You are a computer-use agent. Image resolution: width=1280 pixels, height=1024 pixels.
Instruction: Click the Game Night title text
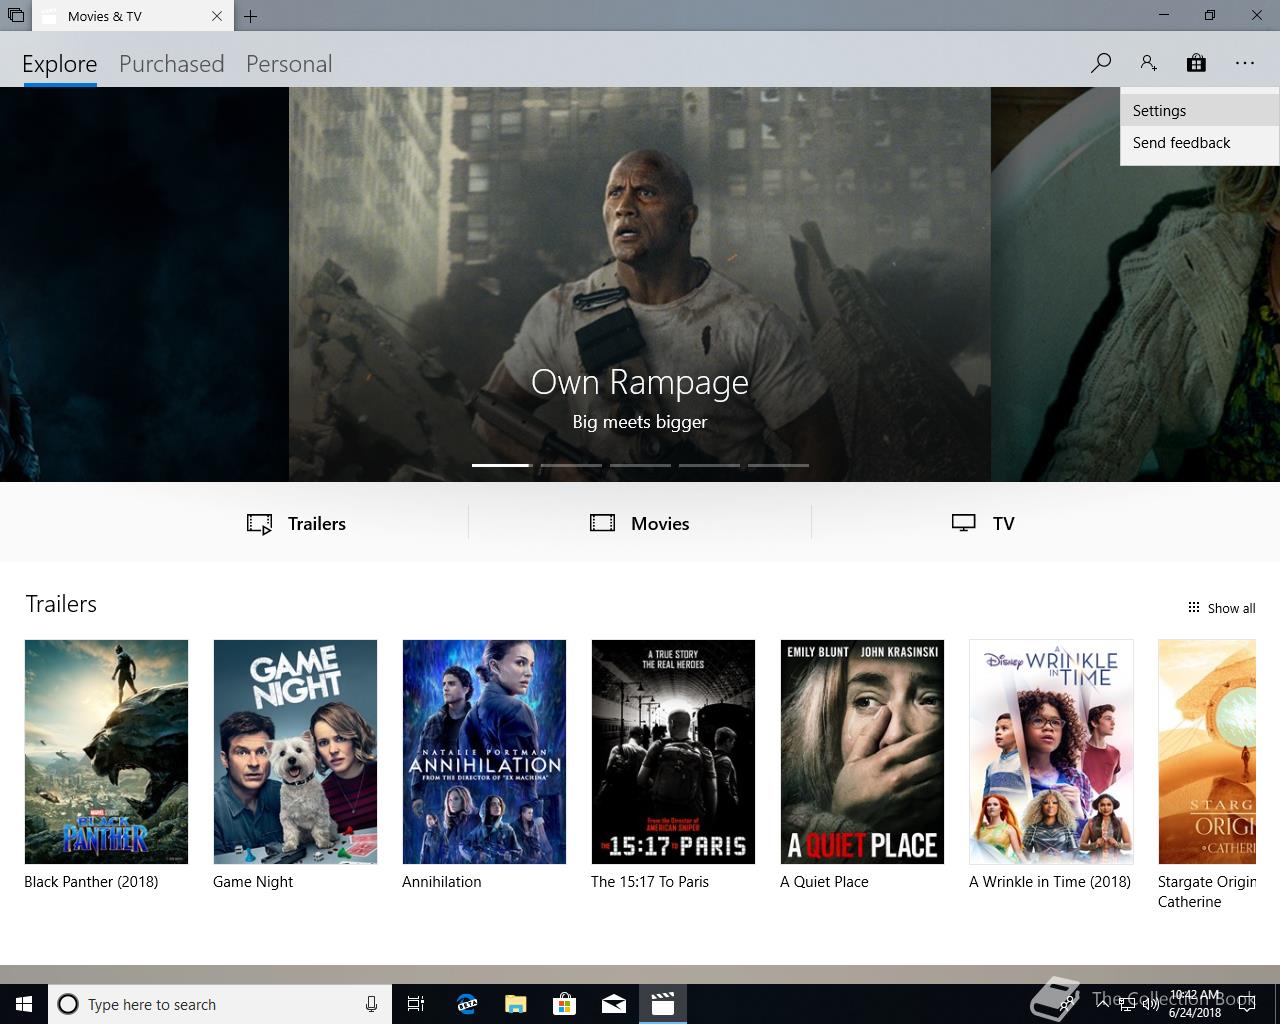pos(253,882)
